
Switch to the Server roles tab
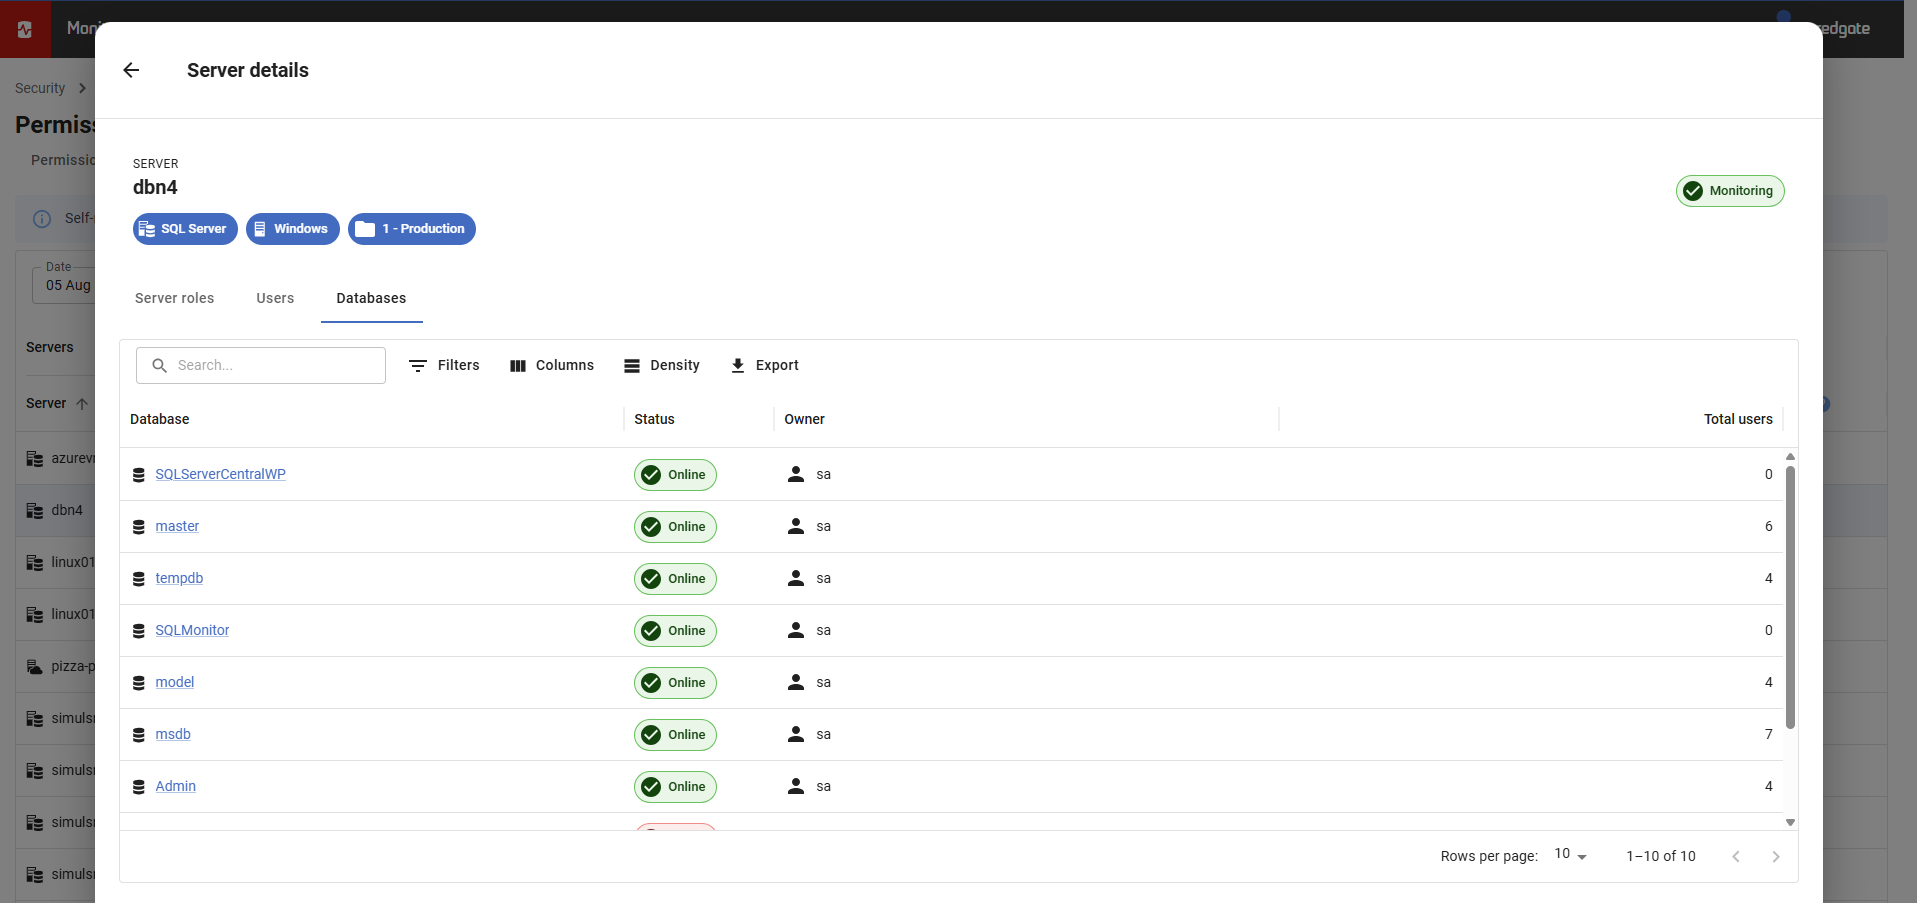click(x=174, y=298)
